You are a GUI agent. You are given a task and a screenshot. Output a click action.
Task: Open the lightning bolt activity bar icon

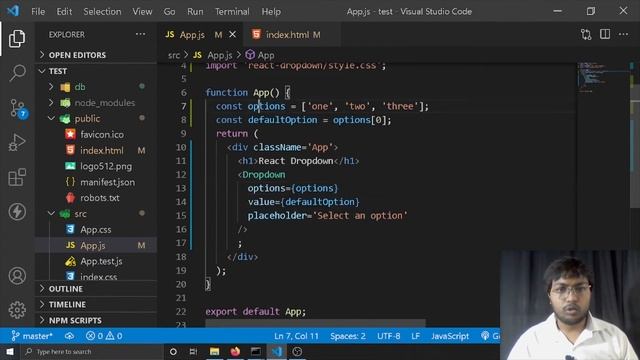17,211
